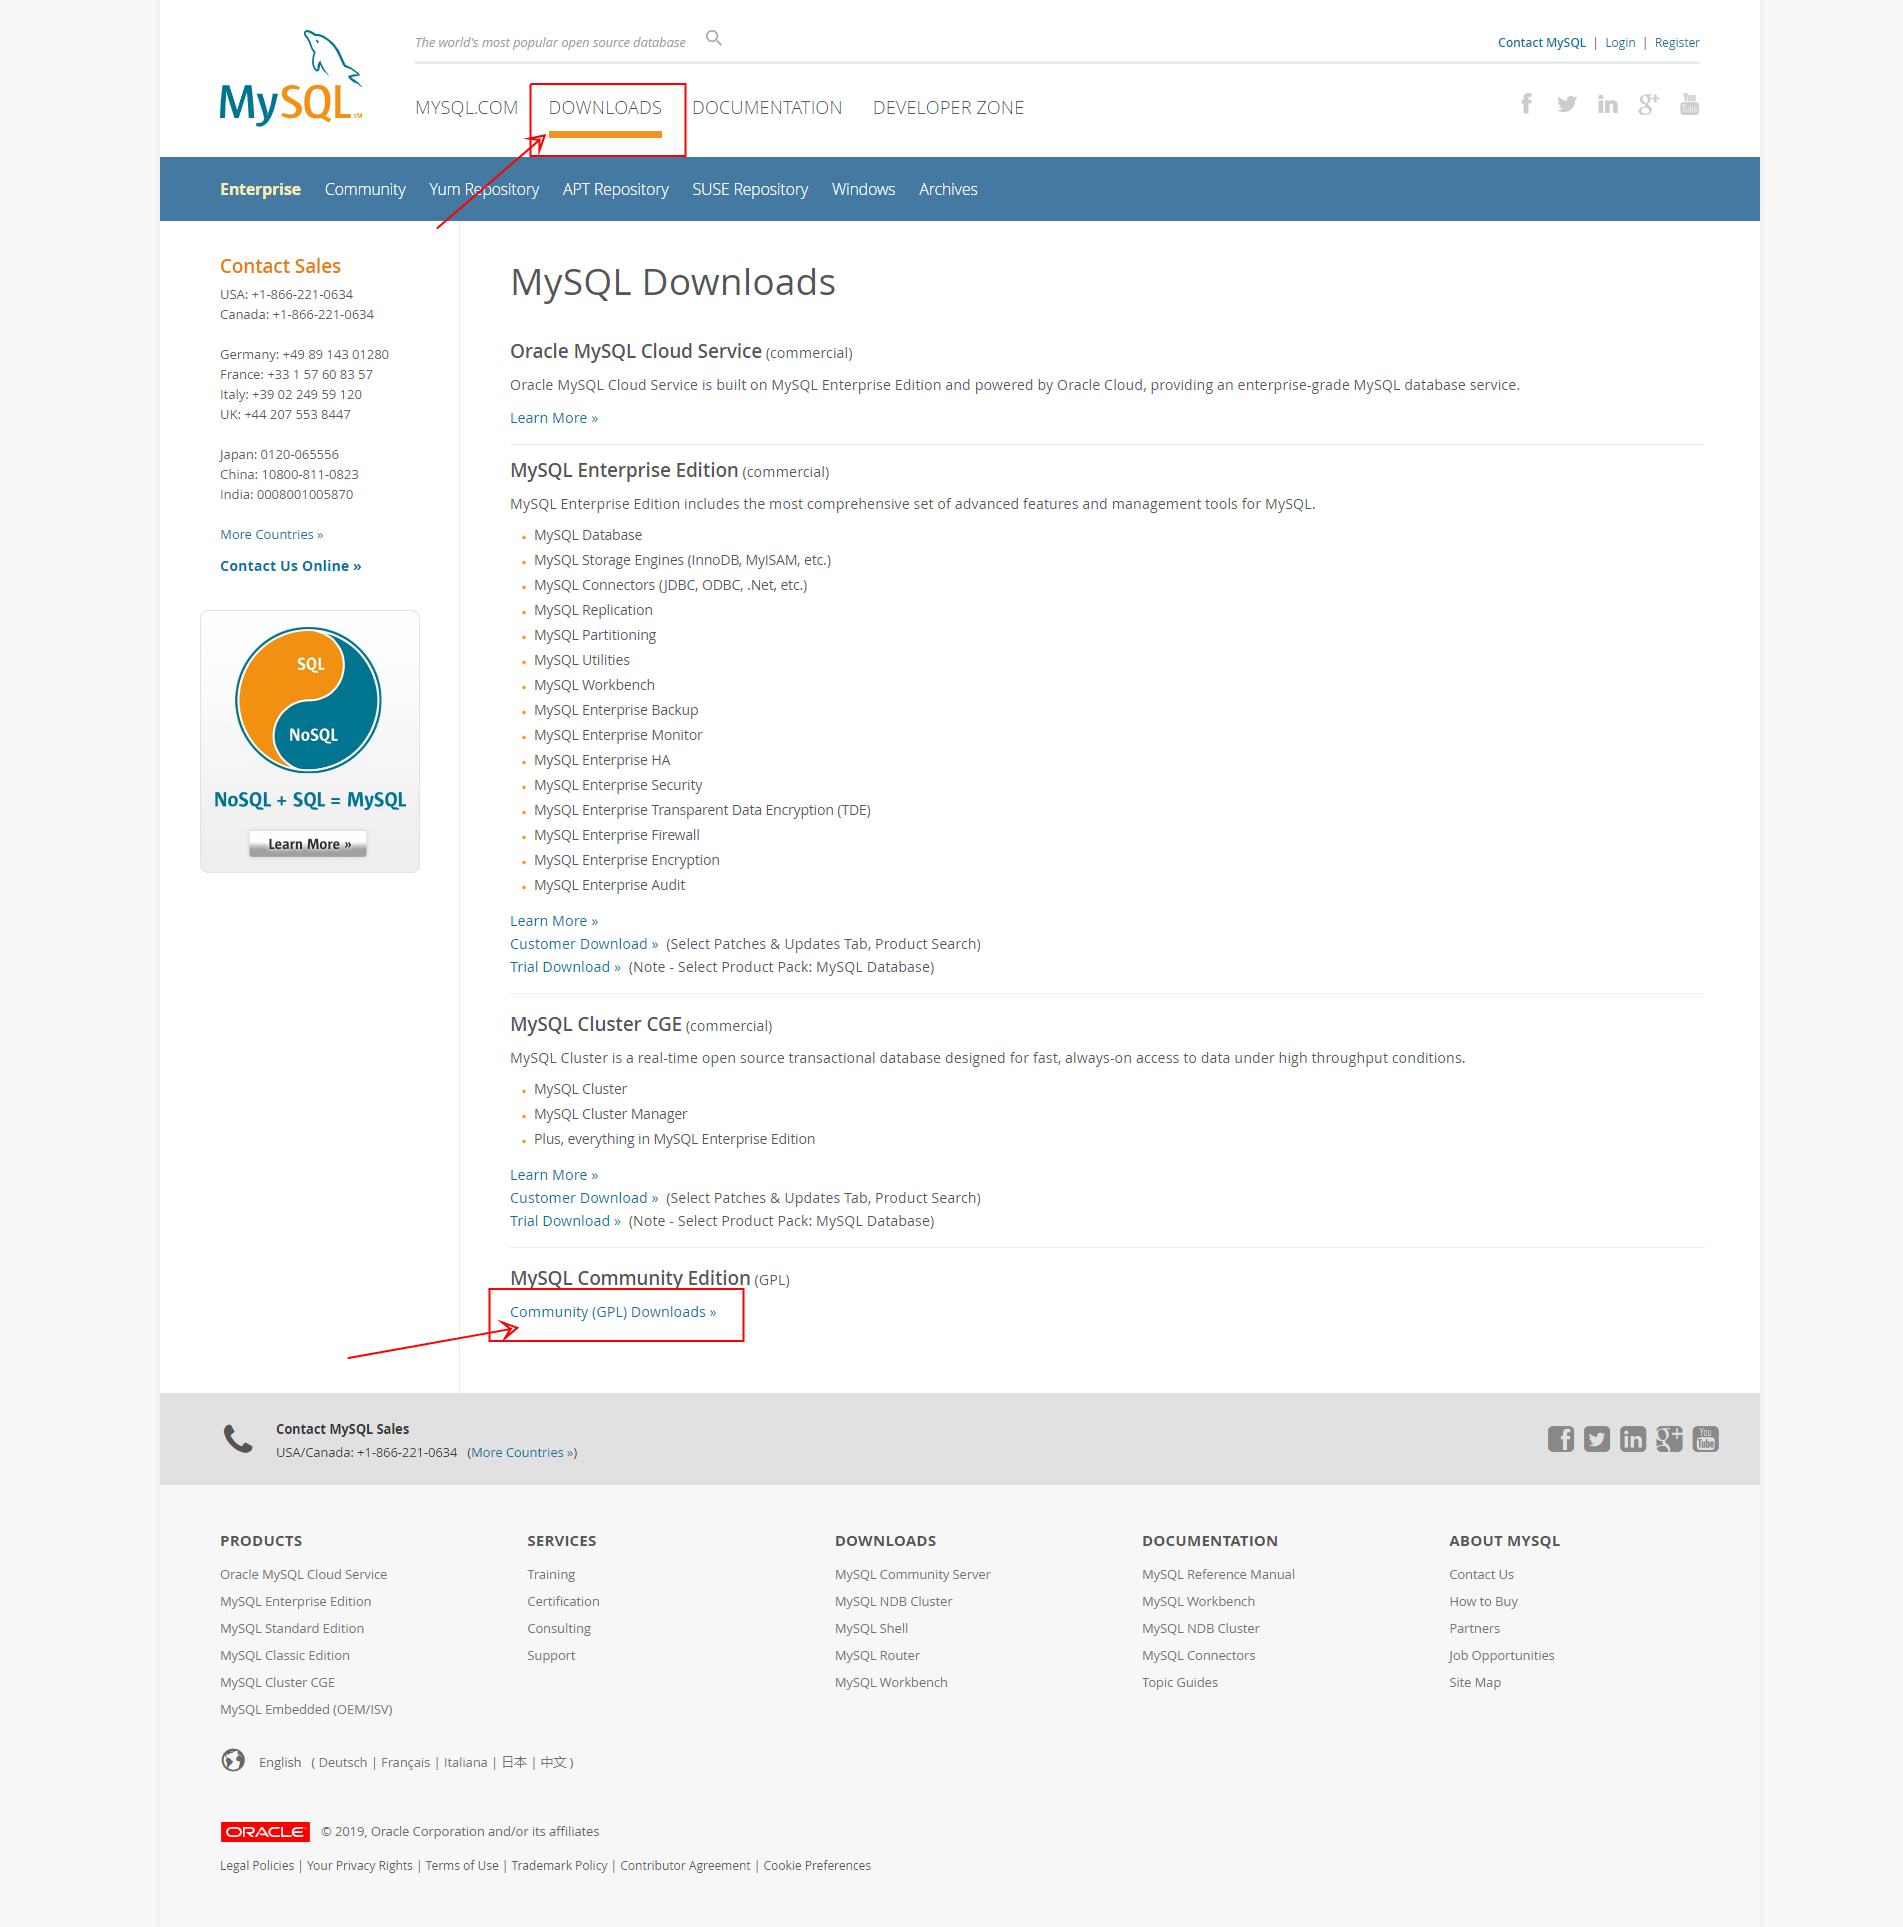The width and height of the screenshot is (1903, 1927).
Task: Open MySQL Standard Edition footer link
Action: [292, 1628]
